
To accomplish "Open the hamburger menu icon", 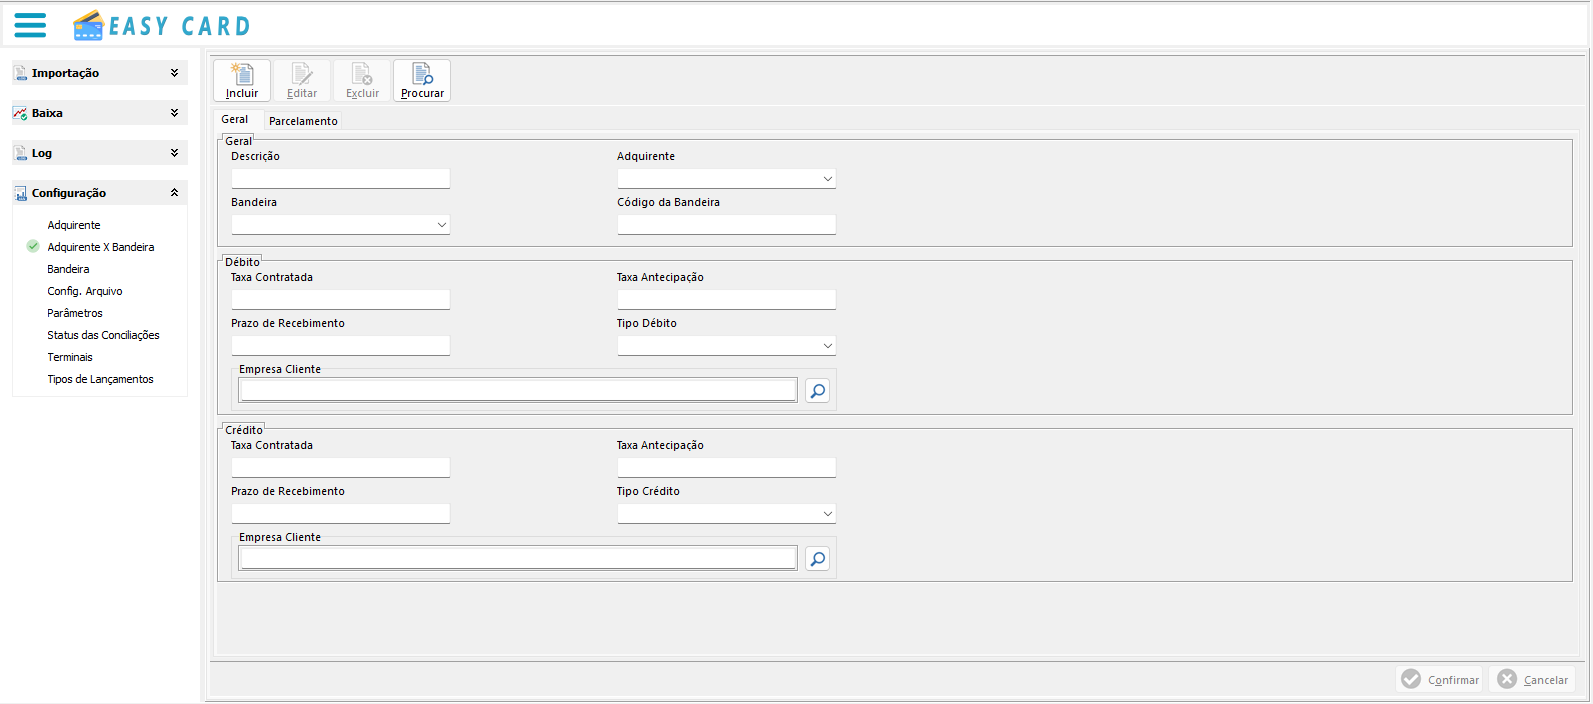I will [30, 25].
